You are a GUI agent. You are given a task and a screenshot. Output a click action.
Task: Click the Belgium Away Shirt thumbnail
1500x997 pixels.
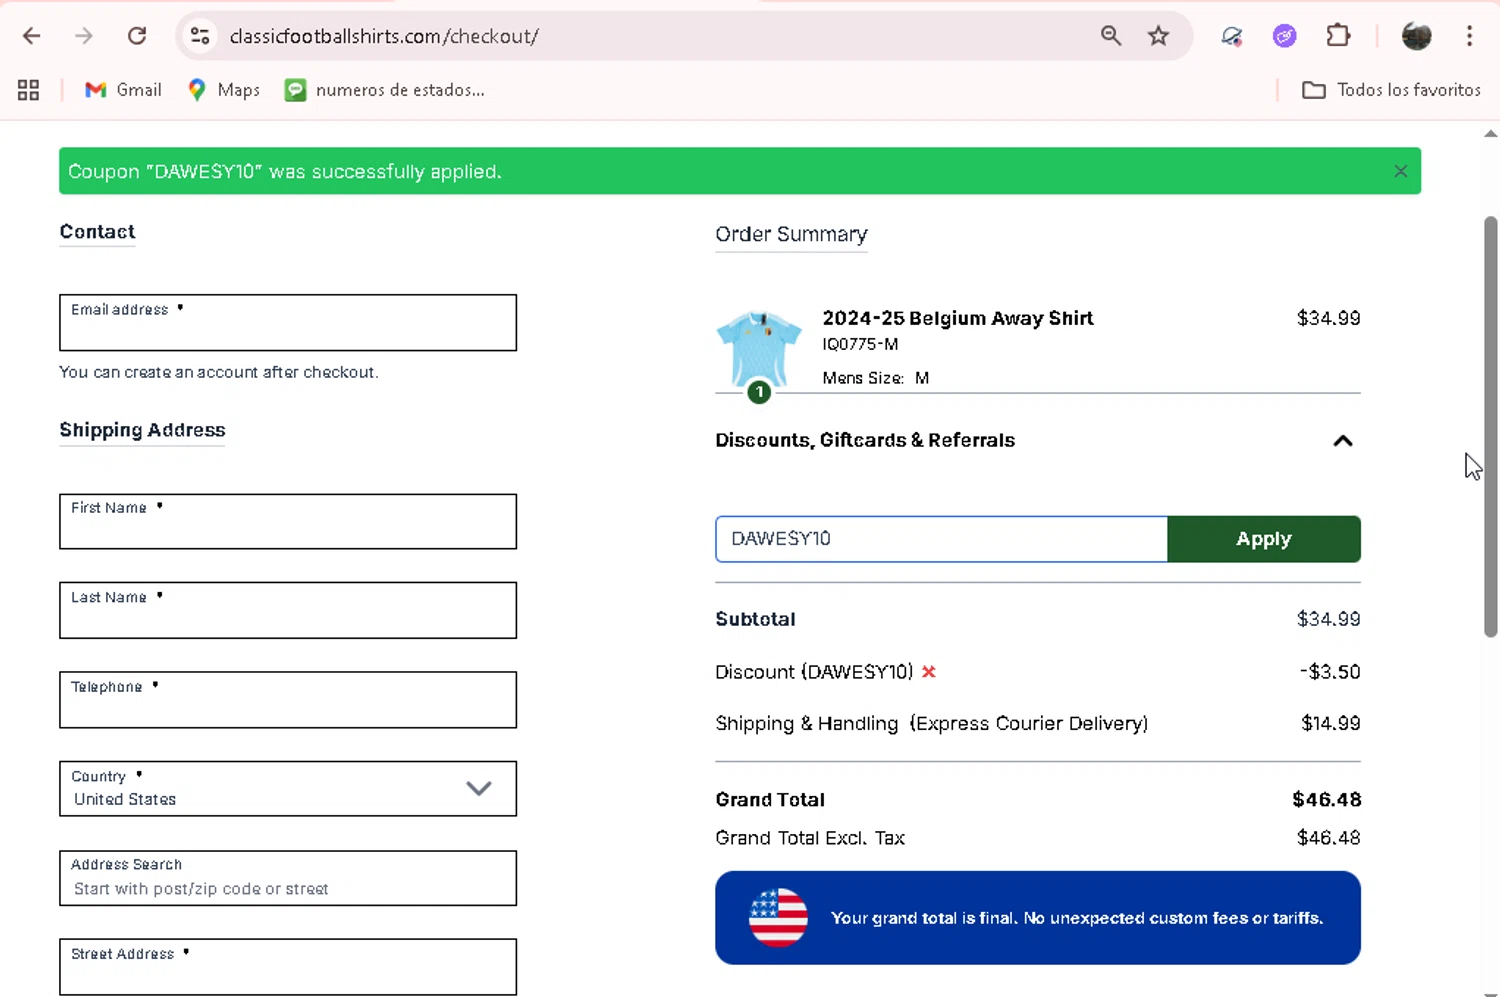click(759, 350)
